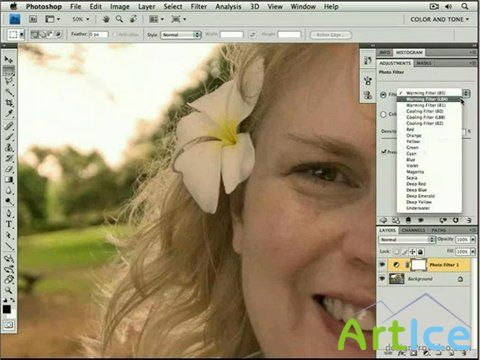480x360 pixels.
Task: Click the Zoom tool in application bar
Action: [119, 19]
